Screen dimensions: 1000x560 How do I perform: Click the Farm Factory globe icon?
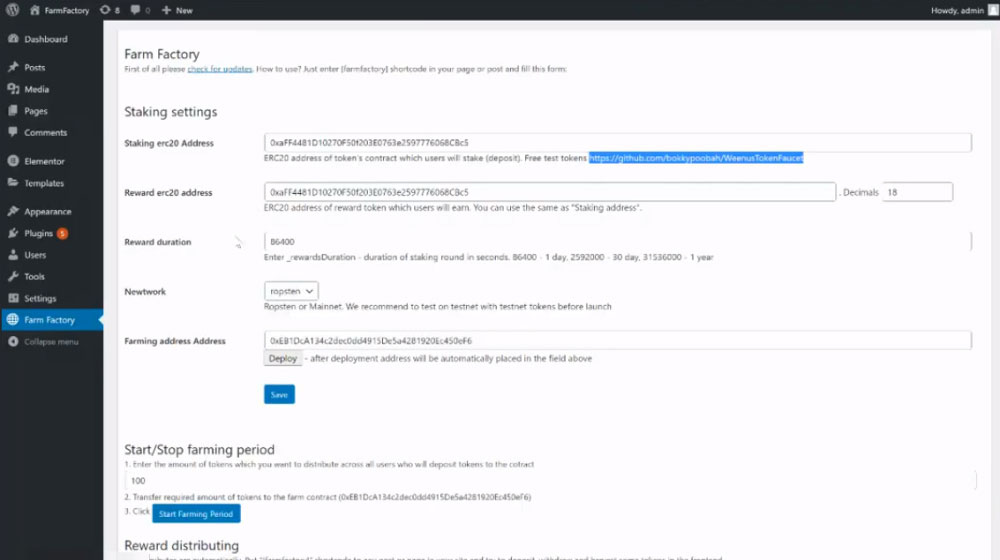[x=13, y=320]
